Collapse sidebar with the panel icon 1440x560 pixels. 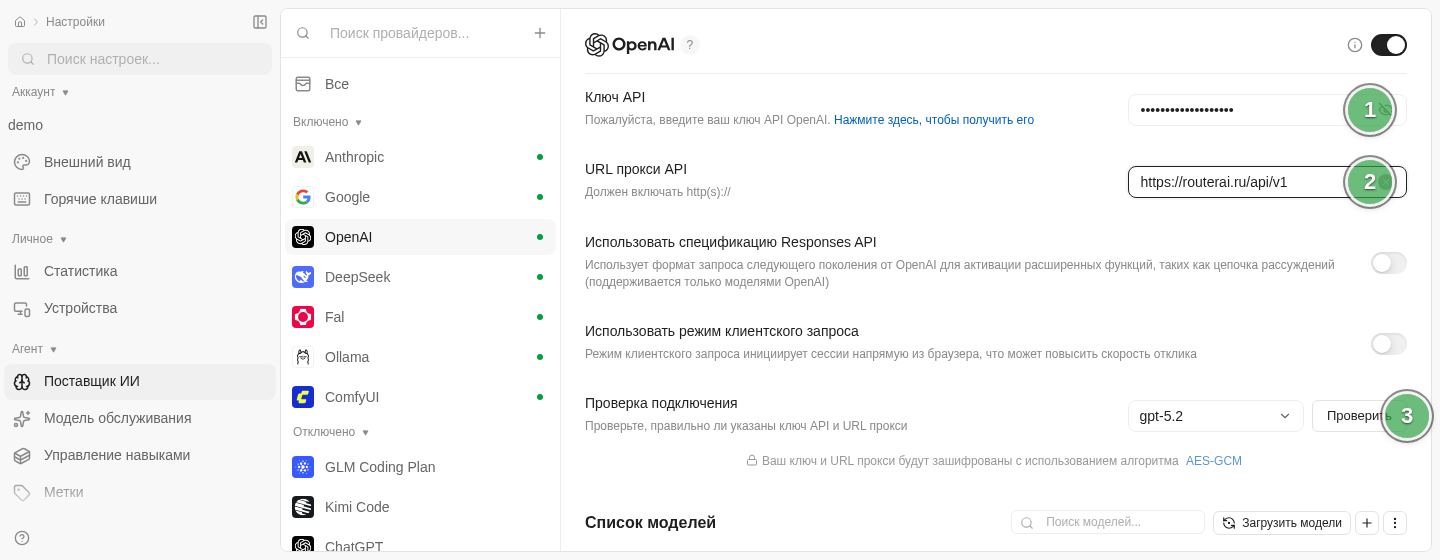point(260,22)
